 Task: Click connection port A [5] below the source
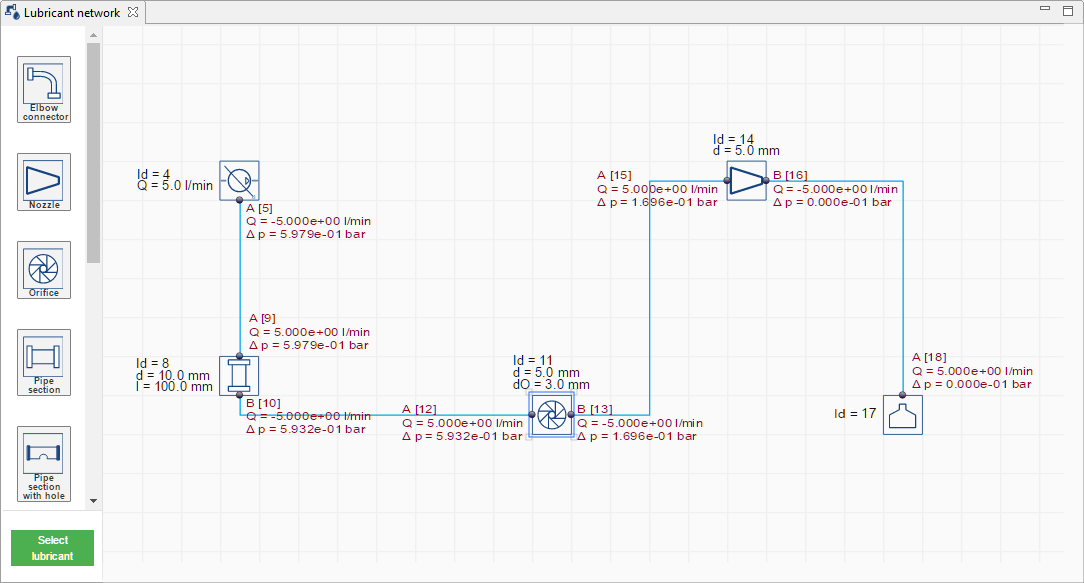click(x=239, y=200)
